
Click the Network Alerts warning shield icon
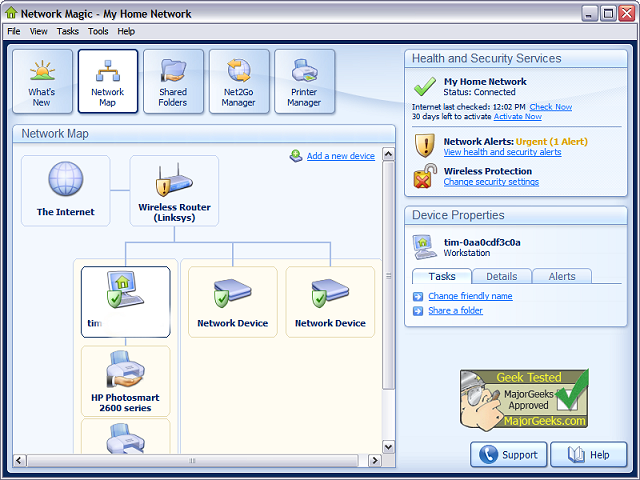(424, 145)
